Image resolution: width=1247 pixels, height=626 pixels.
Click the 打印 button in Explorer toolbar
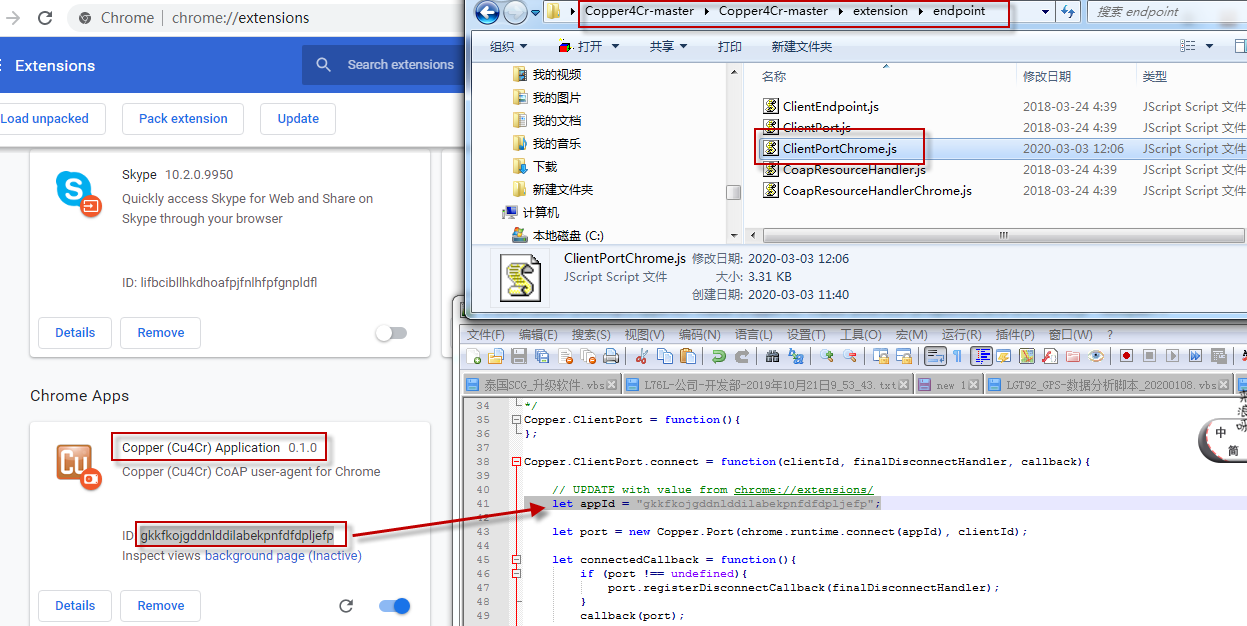coord(730,46)
